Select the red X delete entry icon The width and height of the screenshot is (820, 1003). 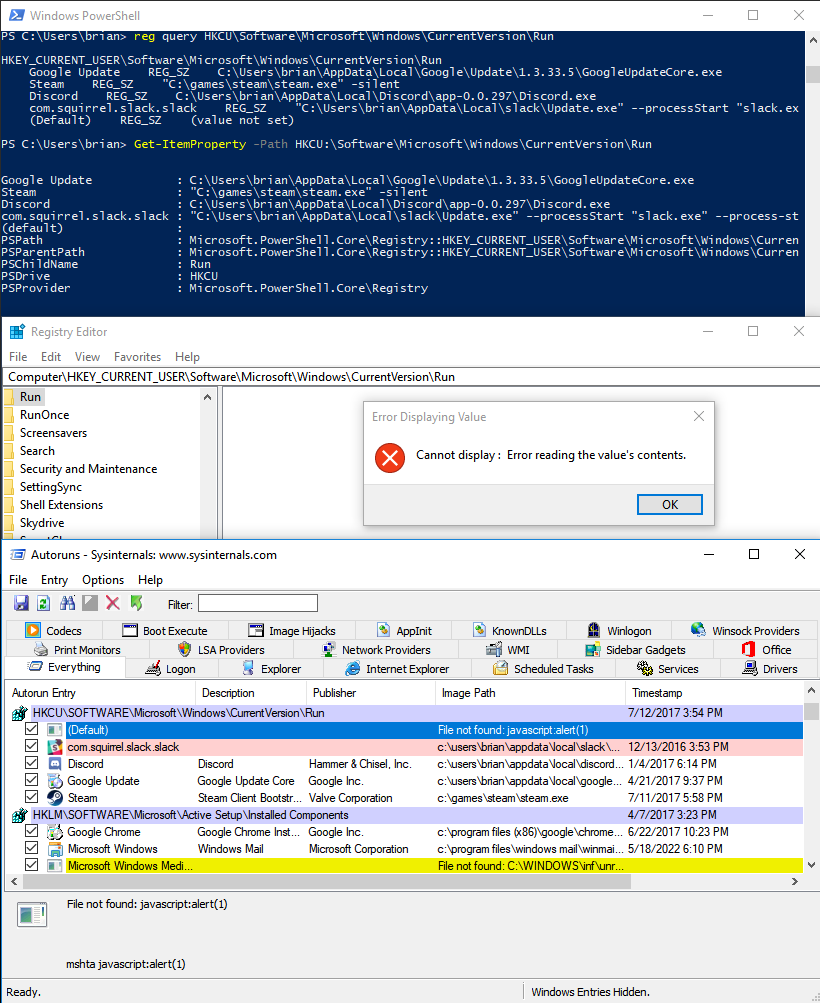pos(111,602)
